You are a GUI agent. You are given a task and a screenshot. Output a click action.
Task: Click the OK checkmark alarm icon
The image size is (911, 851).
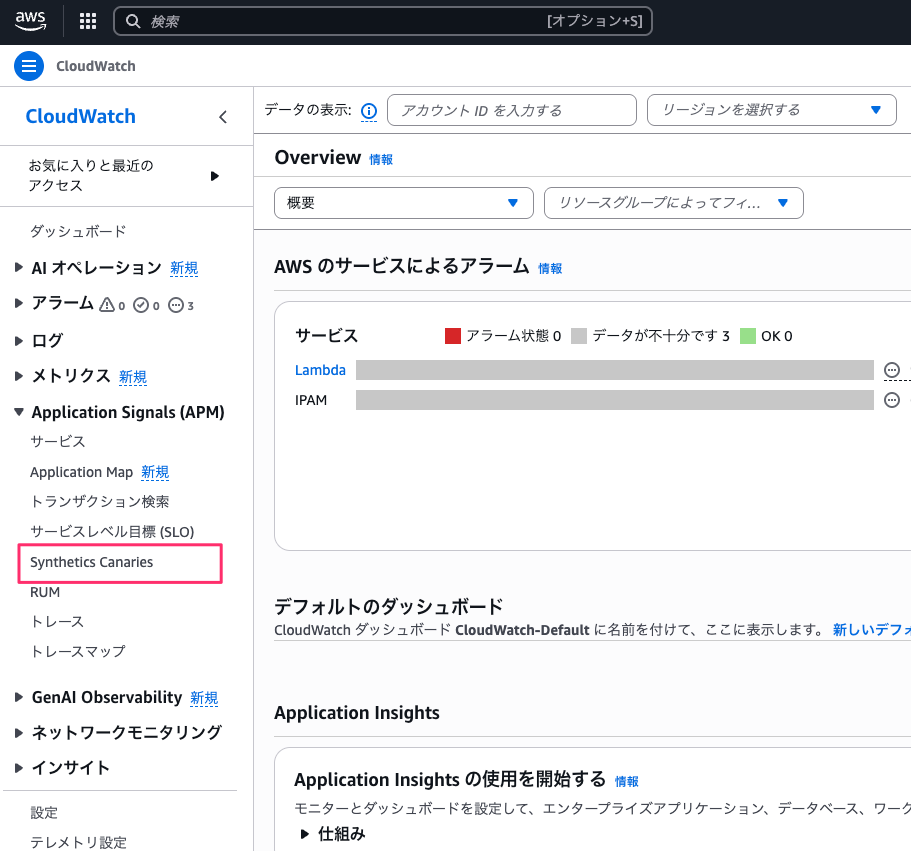tap(141, 304)
